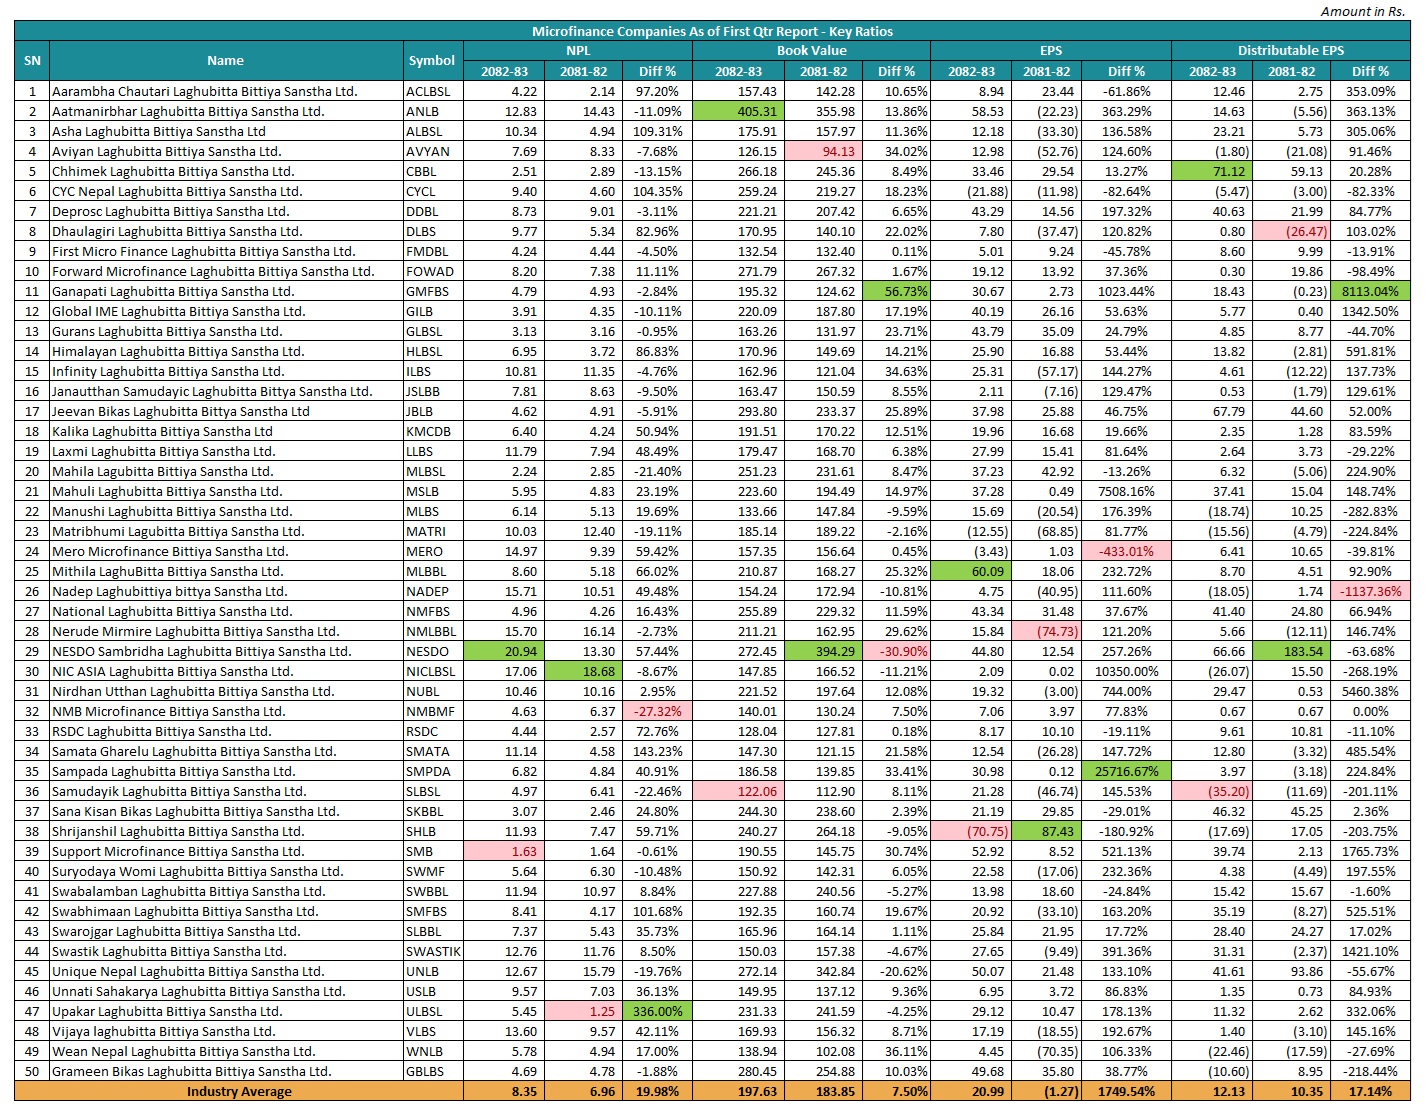Select the 'NPL' group header cell
Image resolution: width=1428 pixels, height=1112 pixels.
click(x=578, y=50)
